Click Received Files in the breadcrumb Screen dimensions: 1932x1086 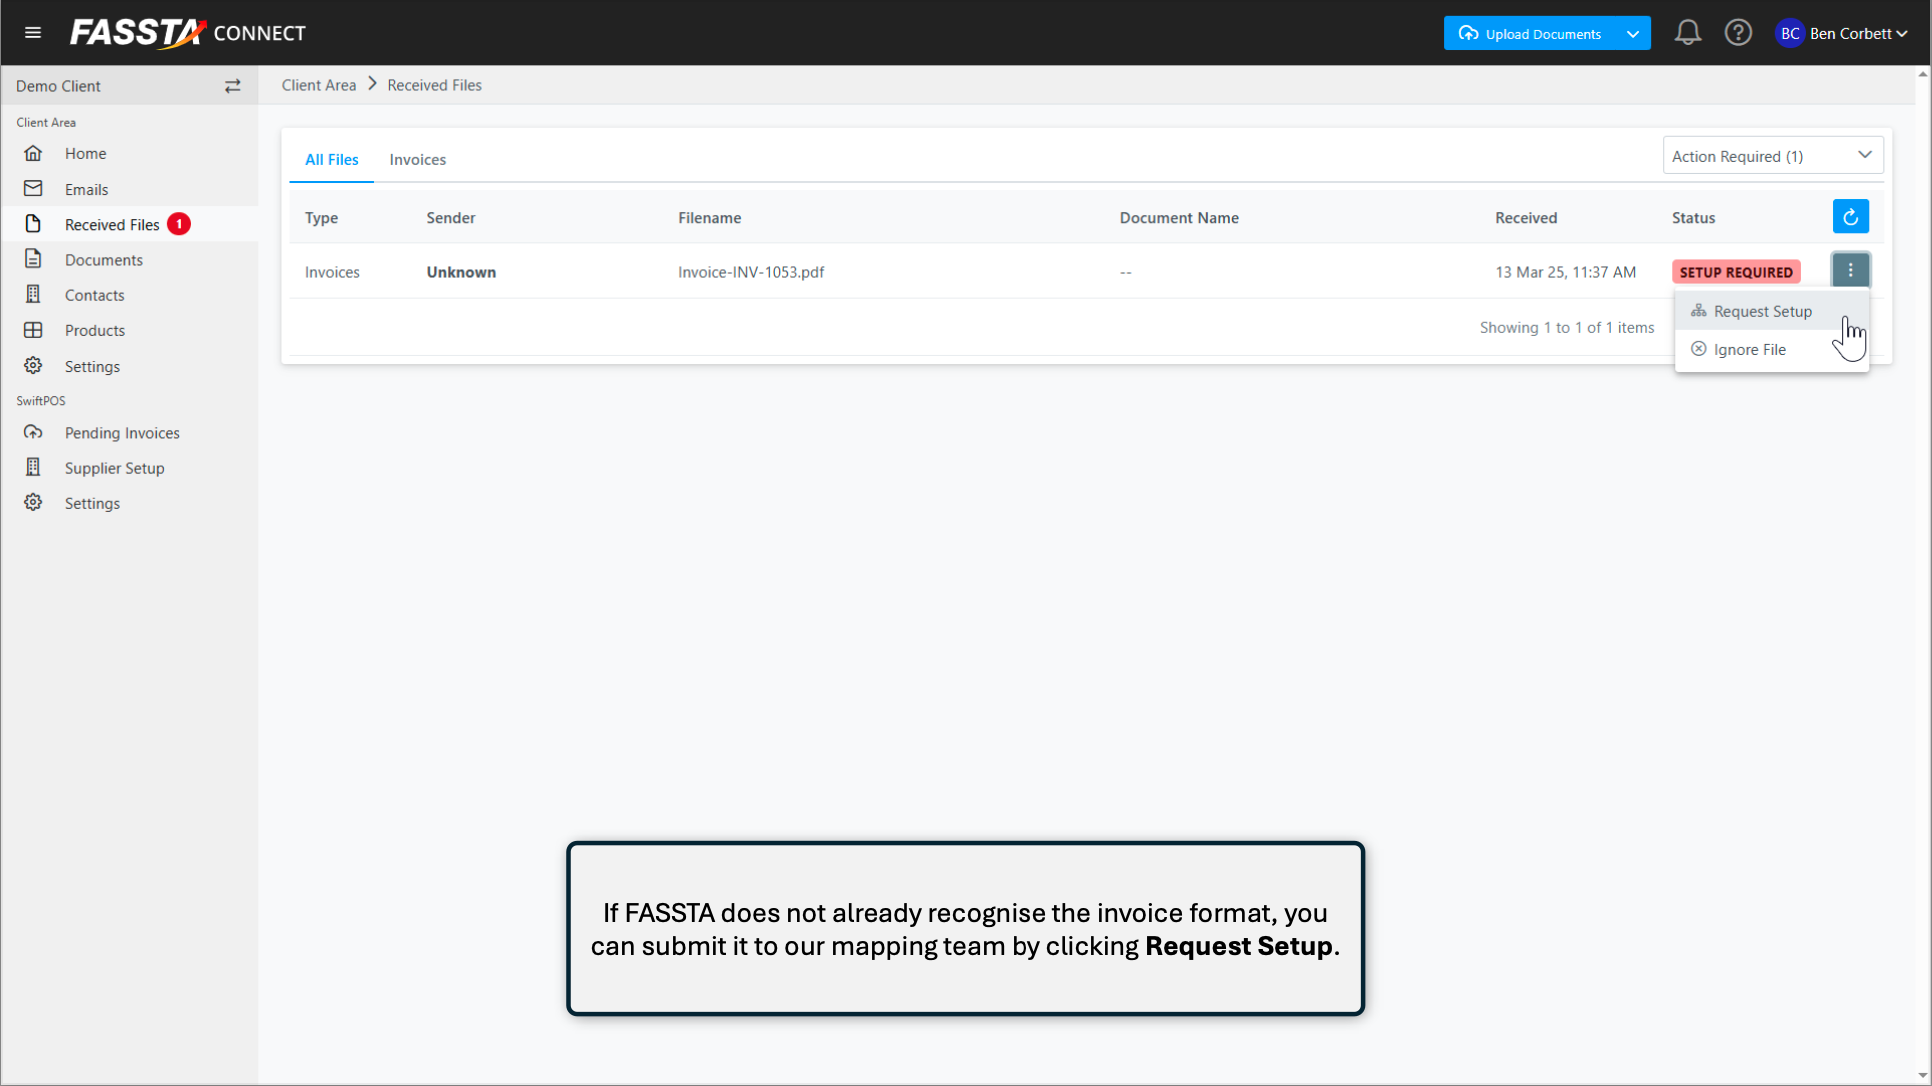tap(434, 85)
